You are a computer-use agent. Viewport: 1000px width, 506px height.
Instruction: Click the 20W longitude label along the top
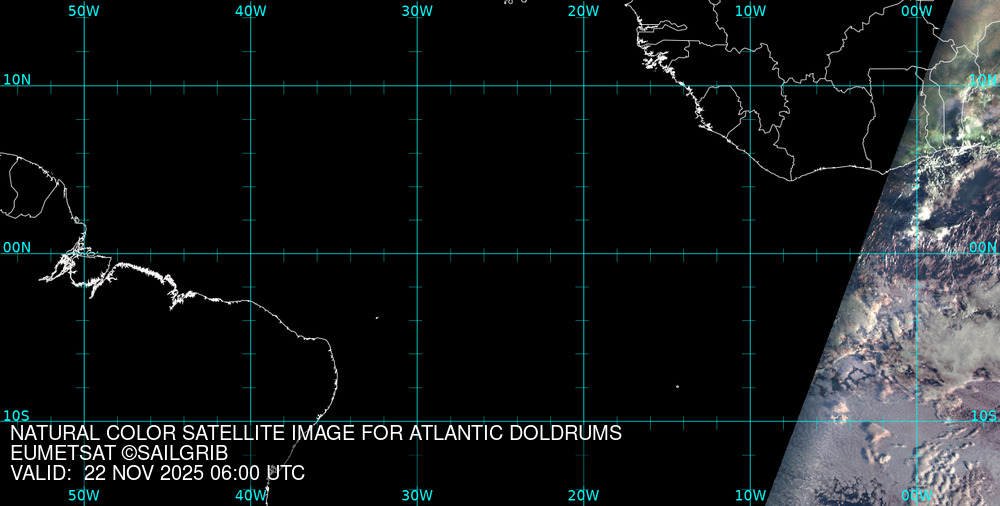pos(583,10)
